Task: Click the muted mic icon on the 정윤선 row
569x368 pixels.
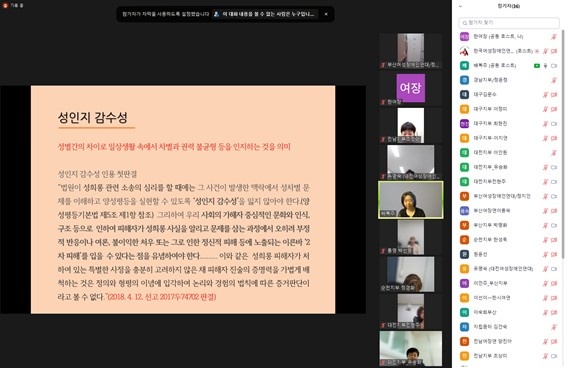Action: (545, 254)
